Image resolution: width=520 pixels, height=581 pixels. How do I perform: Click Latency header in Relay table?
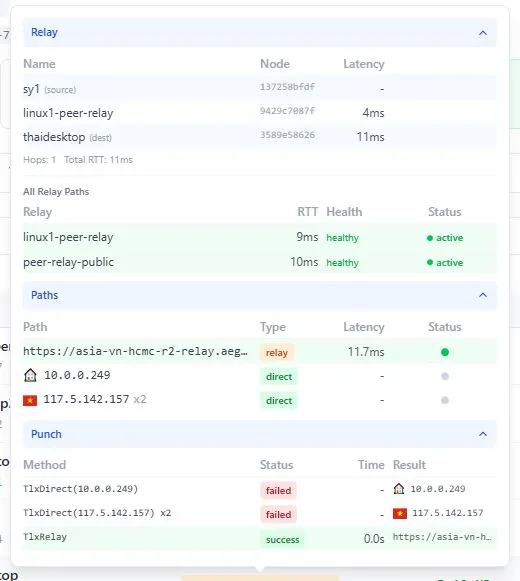coord(364,64)
